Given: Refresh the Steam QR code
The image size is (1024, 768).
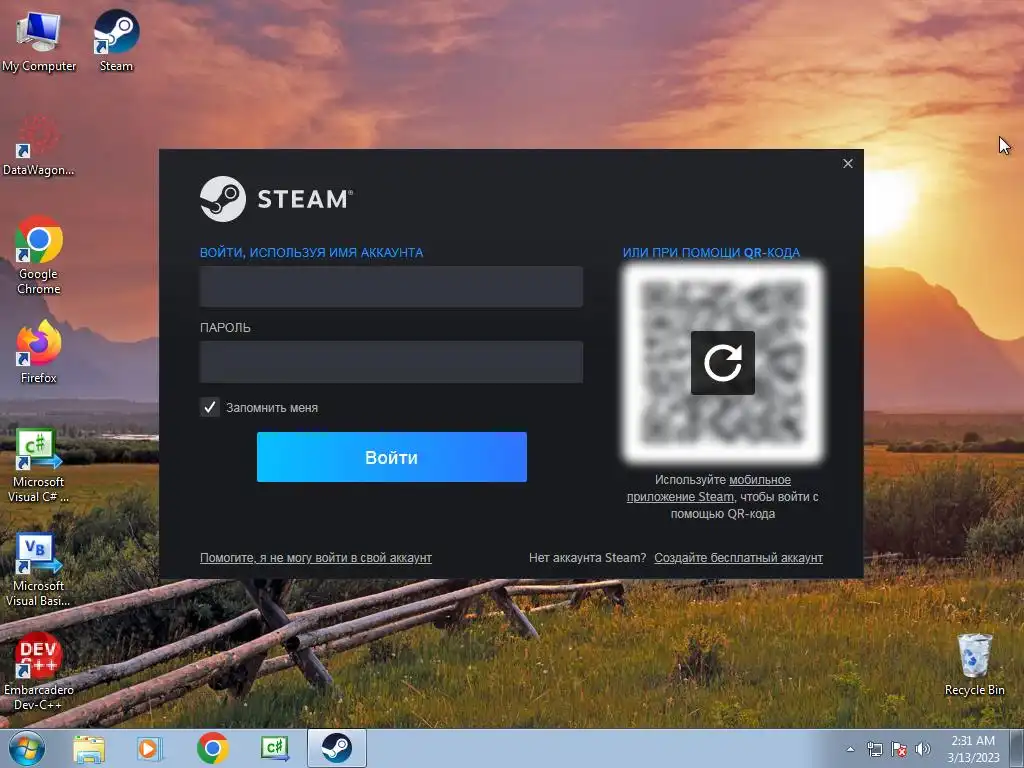Looking at the screenshot, I should pyautogui.click(x=722, y=362).
